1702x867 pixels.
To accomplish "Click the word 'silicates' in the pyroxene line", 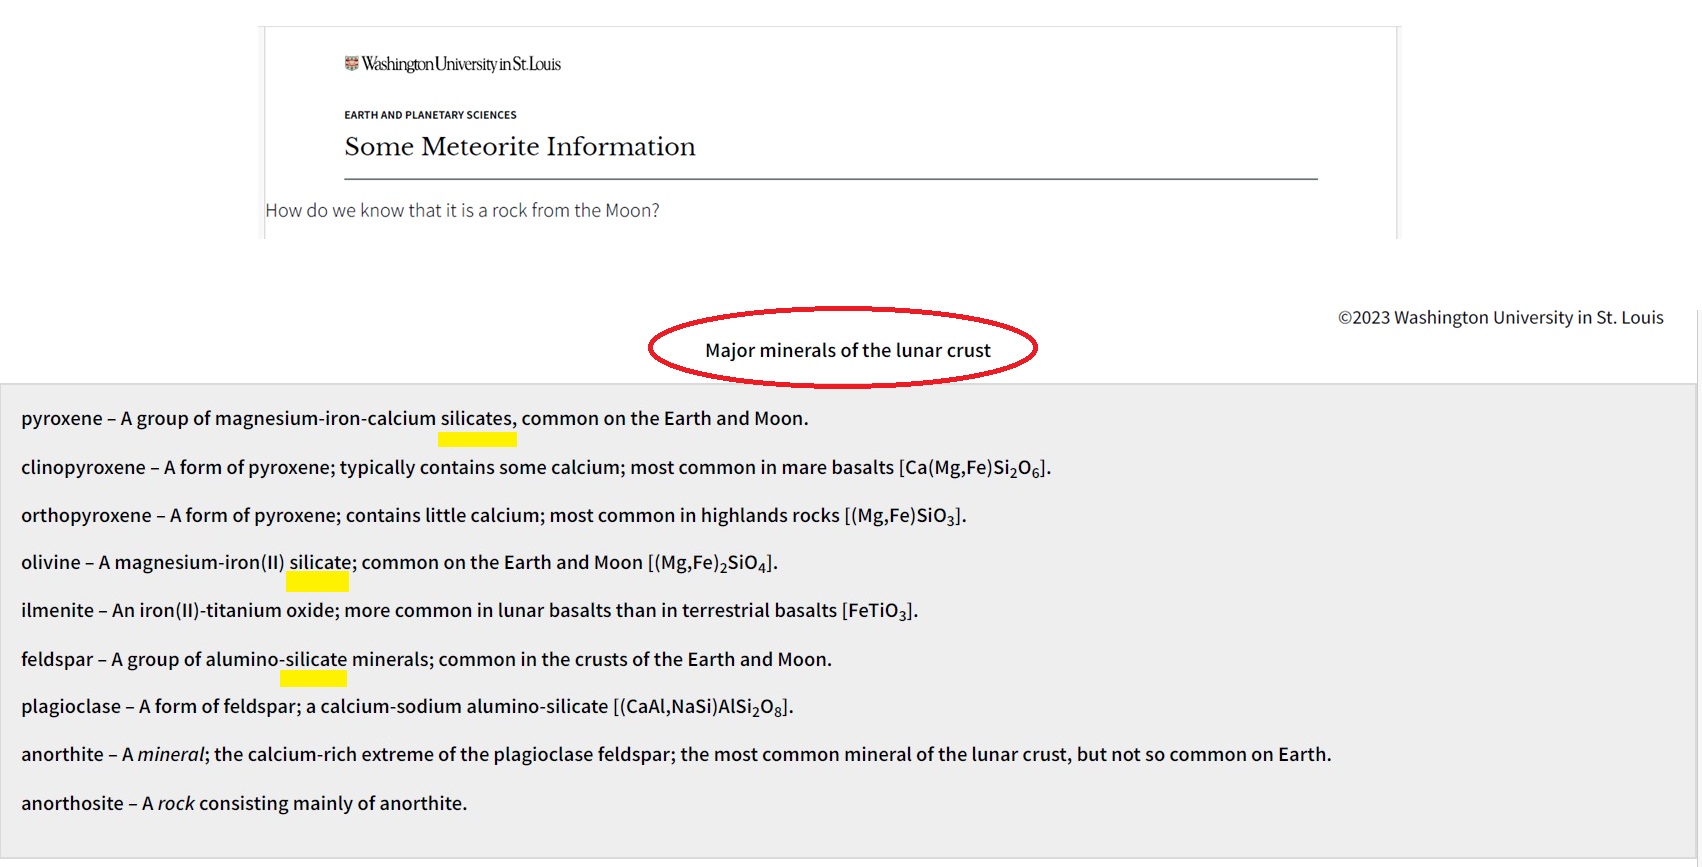I will click(x=477, y=418).
